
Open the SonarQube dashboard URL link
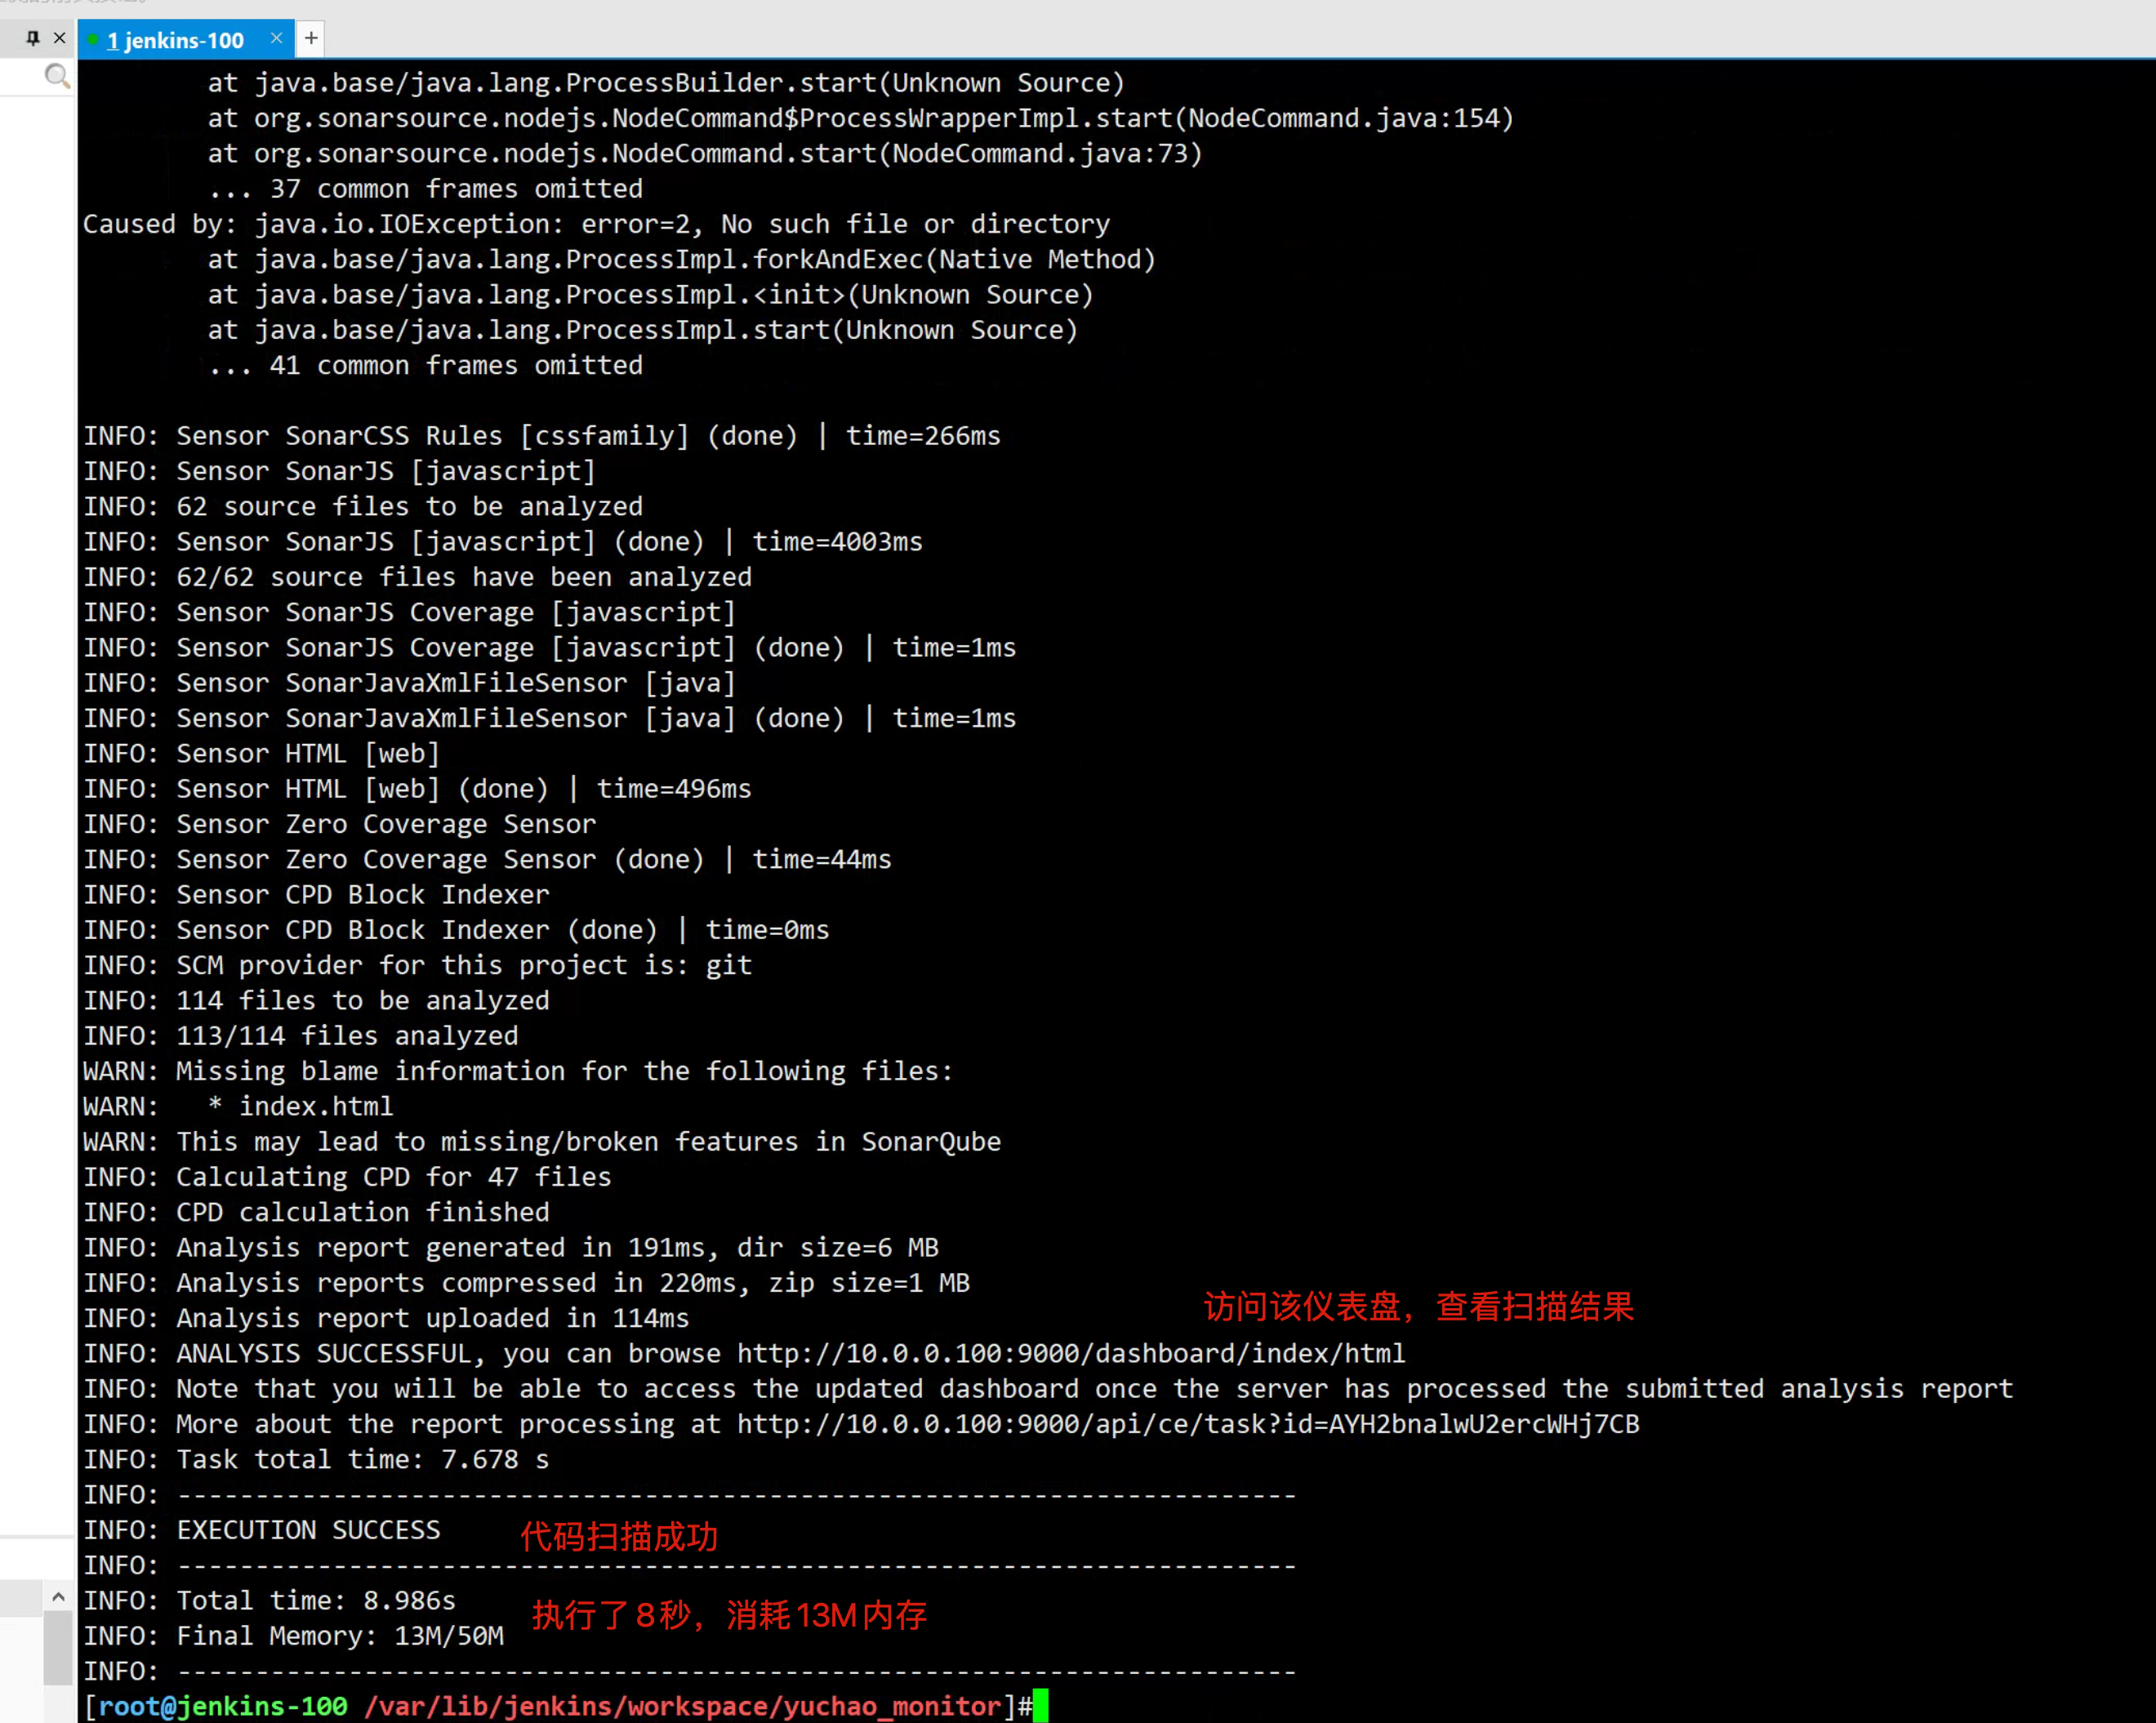pos(1070,1353)
